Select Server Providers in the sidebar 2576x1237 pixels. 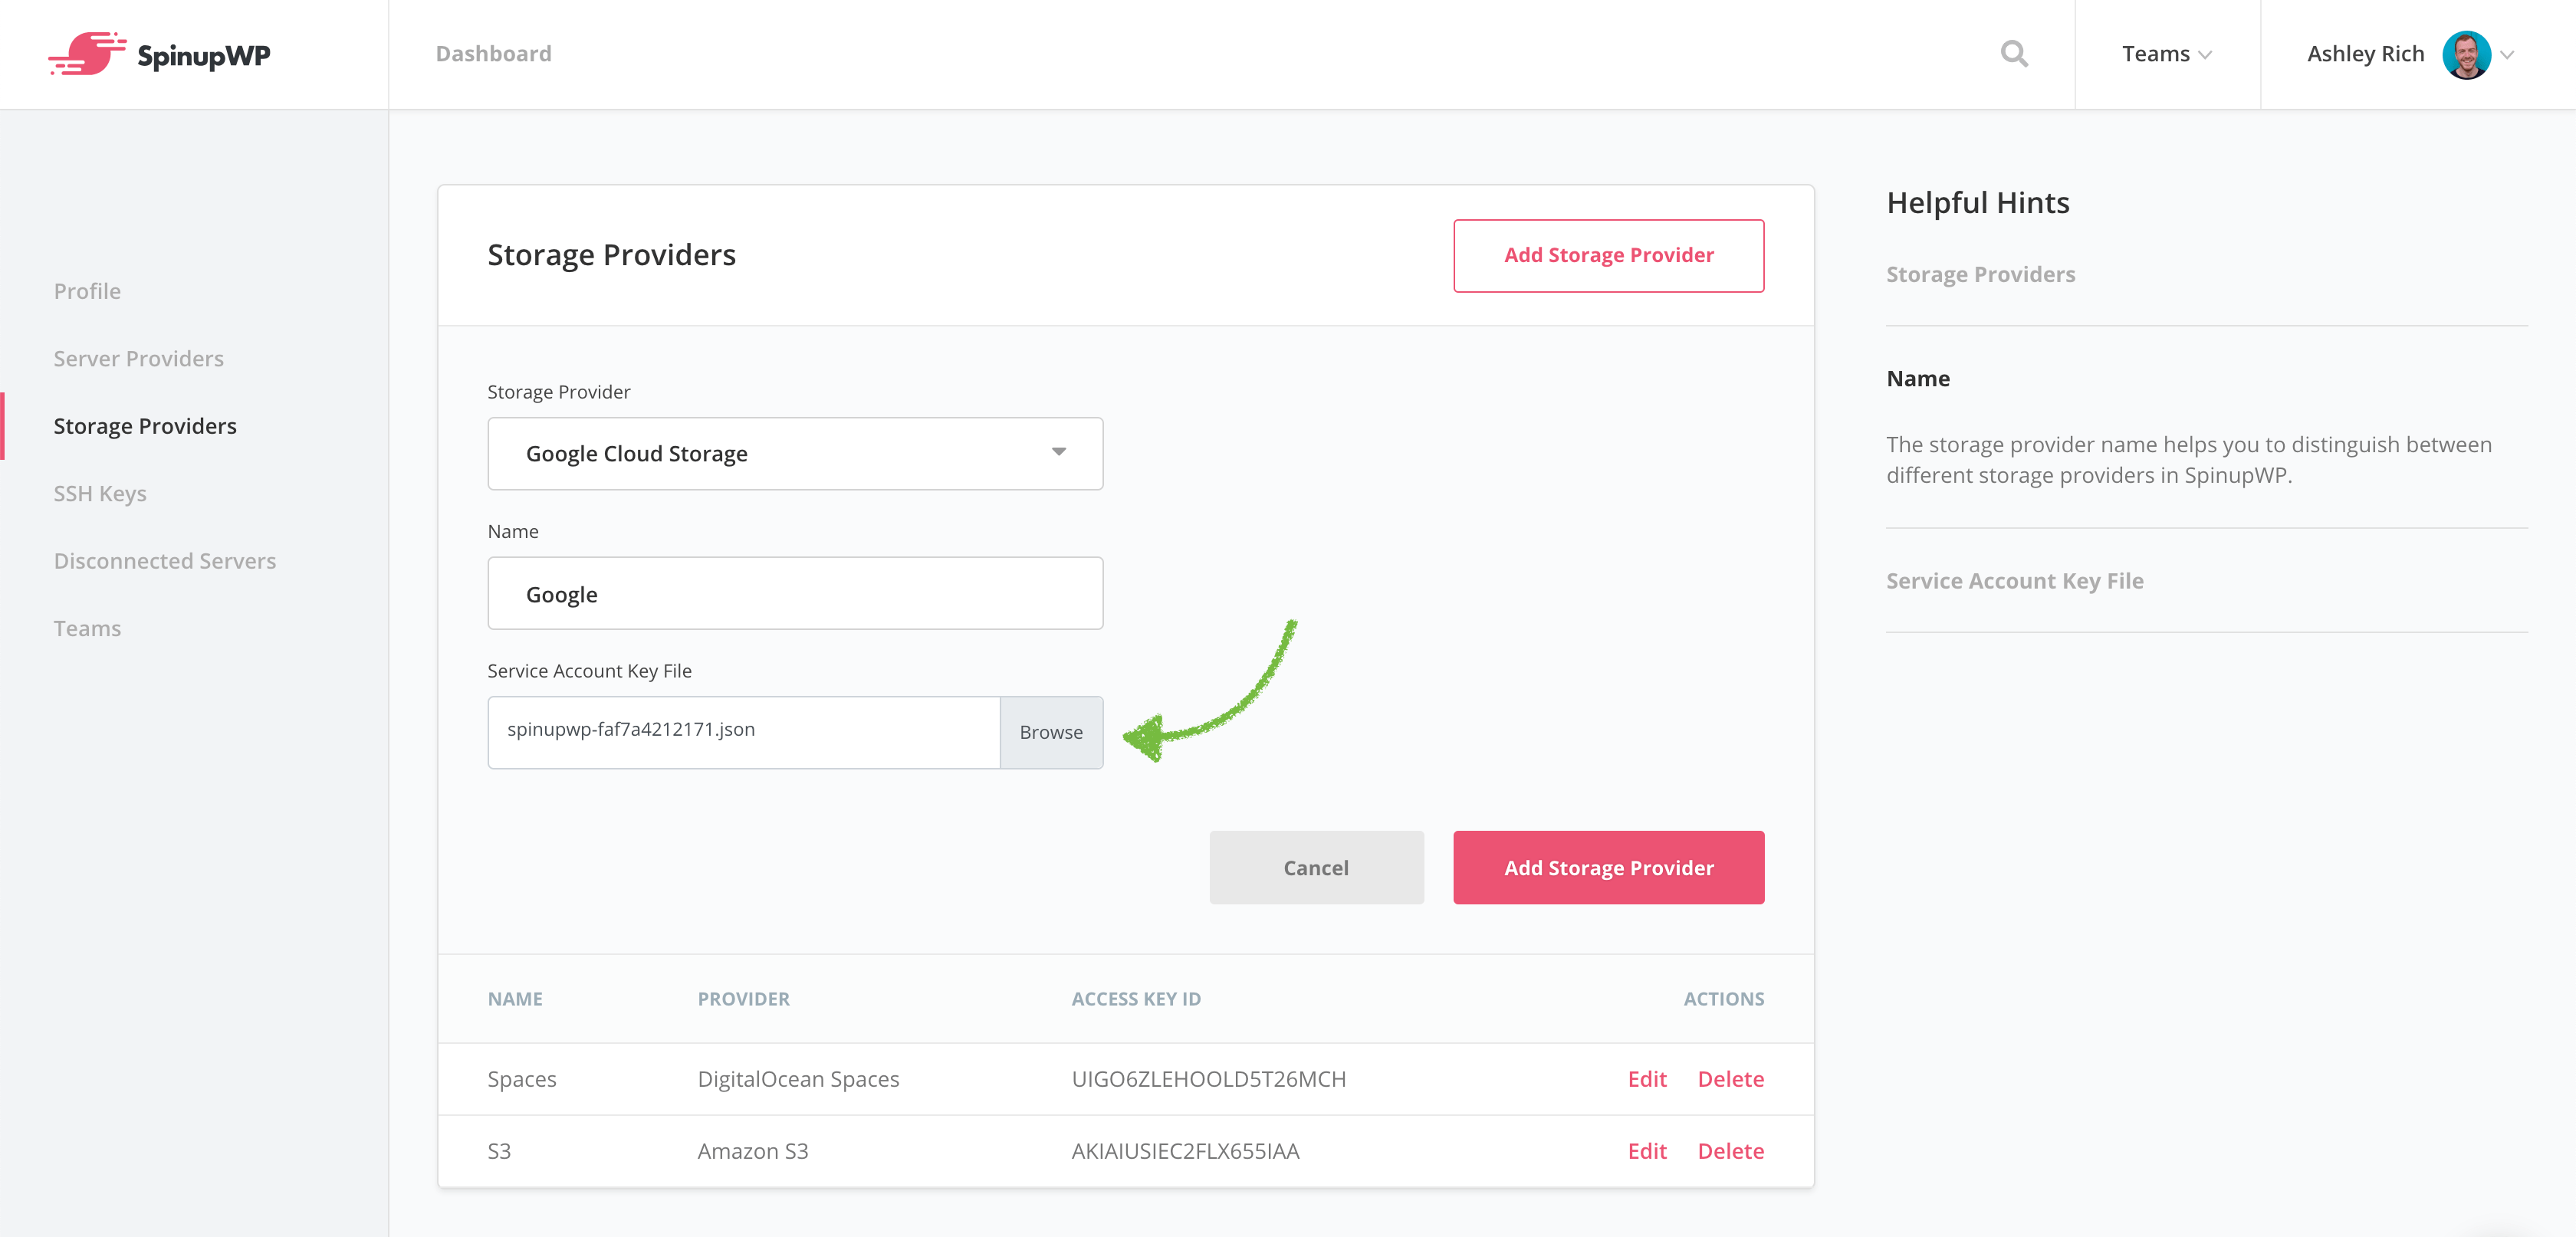139,358
